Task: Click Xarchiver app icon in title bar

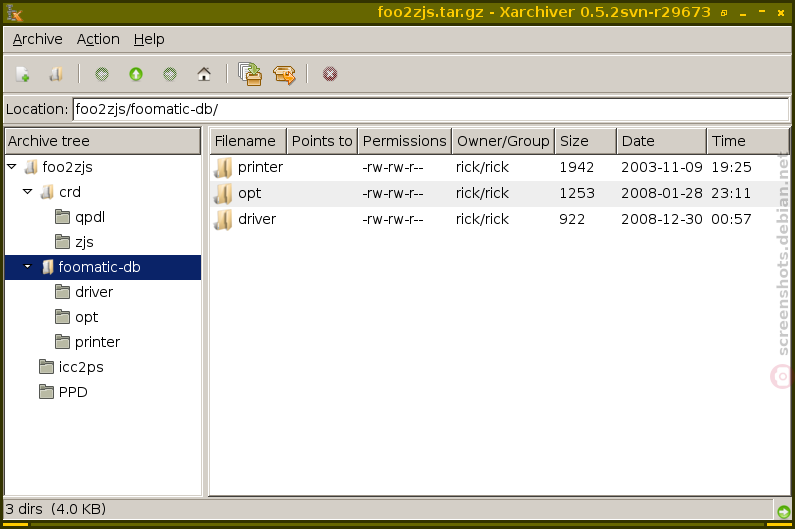Action: pyautogui.click(x=15, y=12)
